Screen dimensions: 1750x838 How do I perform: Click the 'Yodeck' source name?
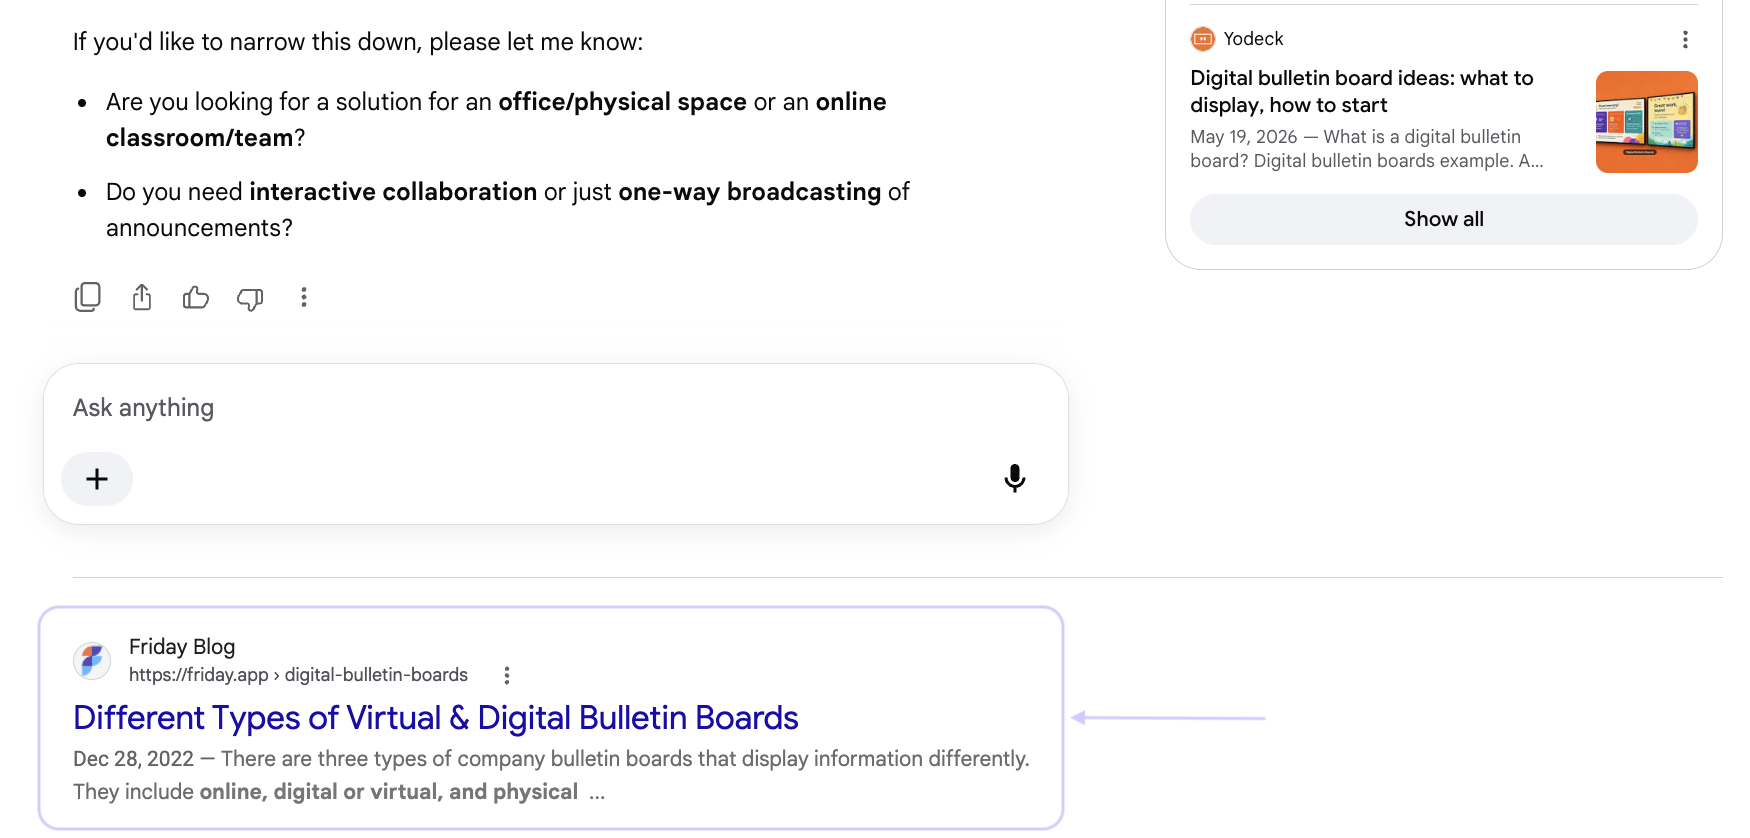1253,39
